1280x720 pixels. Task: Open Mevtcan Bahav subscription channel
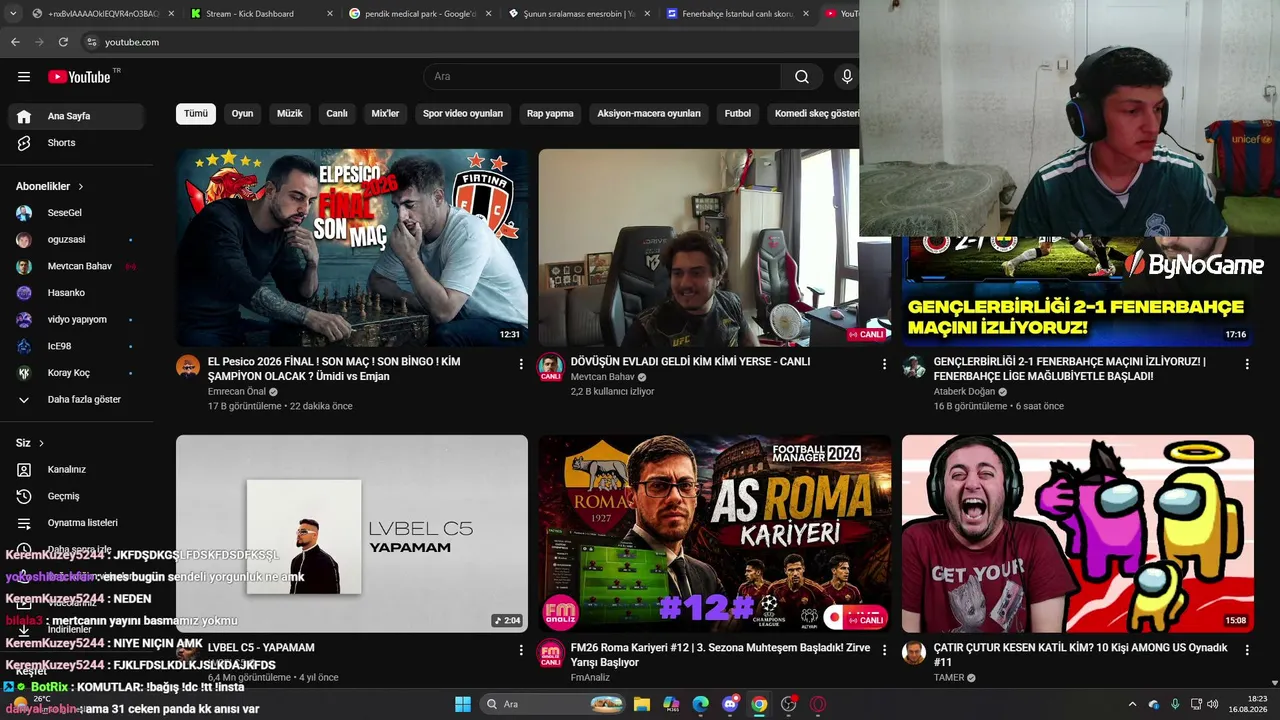76,267
